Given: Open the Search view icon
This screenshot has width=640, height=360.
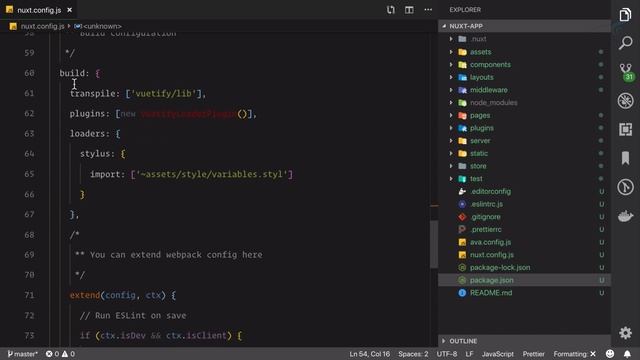Looking at the screenshot, I should click(625, 43).
